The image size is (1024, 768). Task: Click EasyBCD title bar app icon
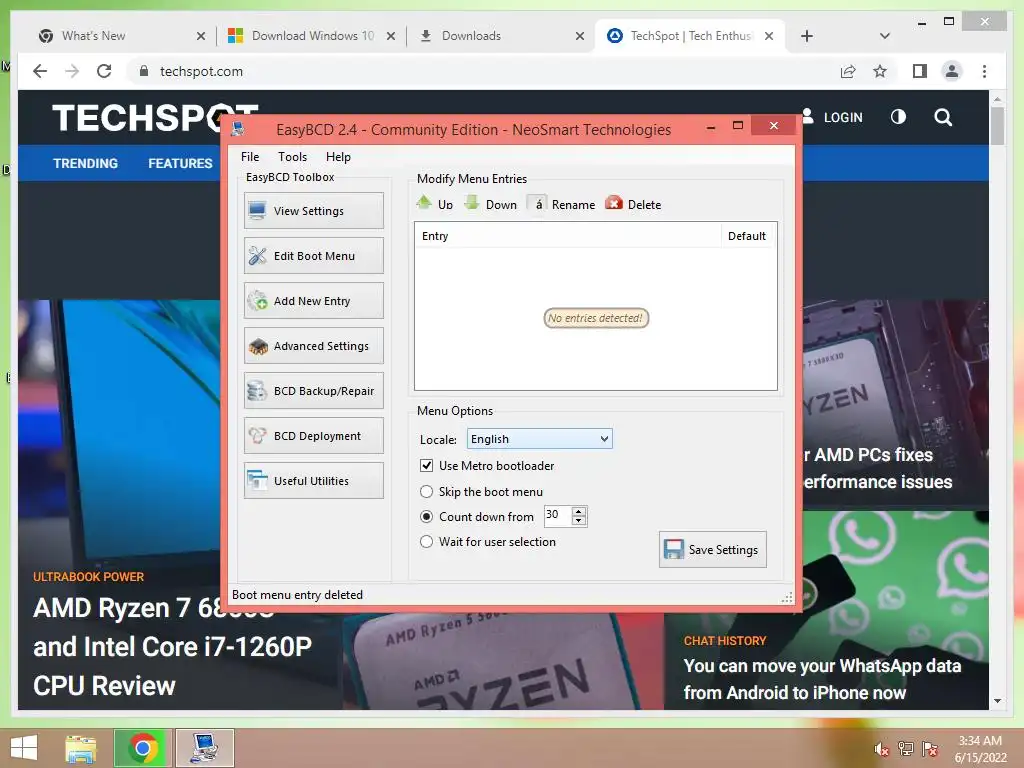[x=238, y=129]
